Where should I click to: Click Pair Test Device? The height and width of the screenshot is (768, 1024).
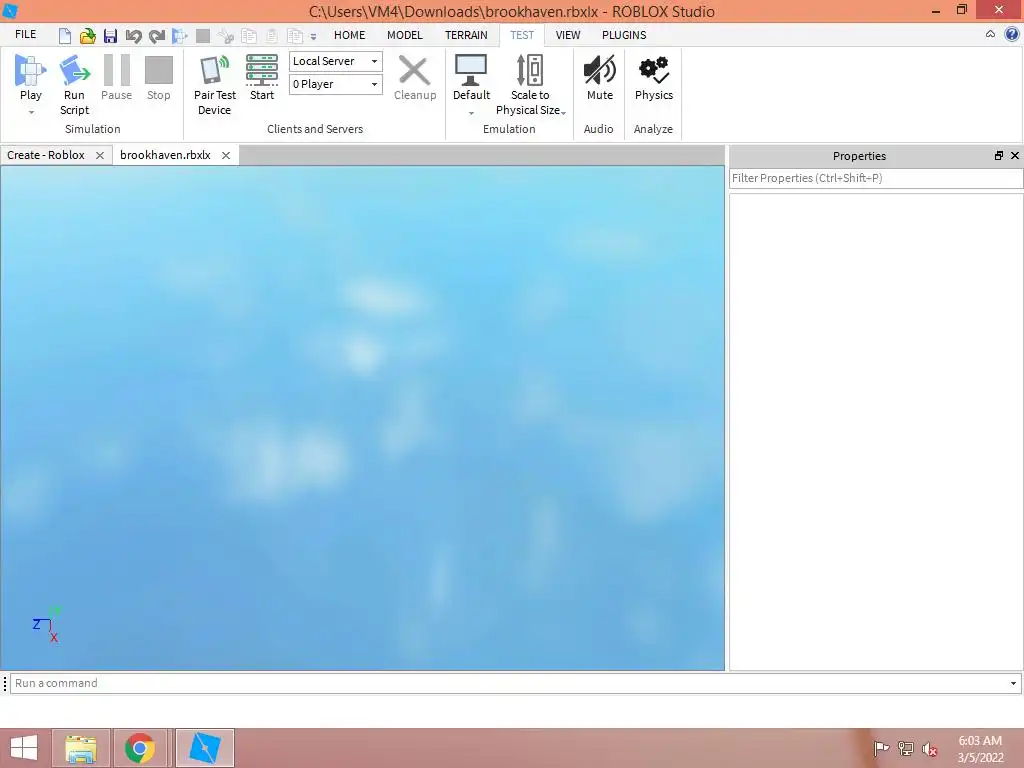click(x=214, y=85)
